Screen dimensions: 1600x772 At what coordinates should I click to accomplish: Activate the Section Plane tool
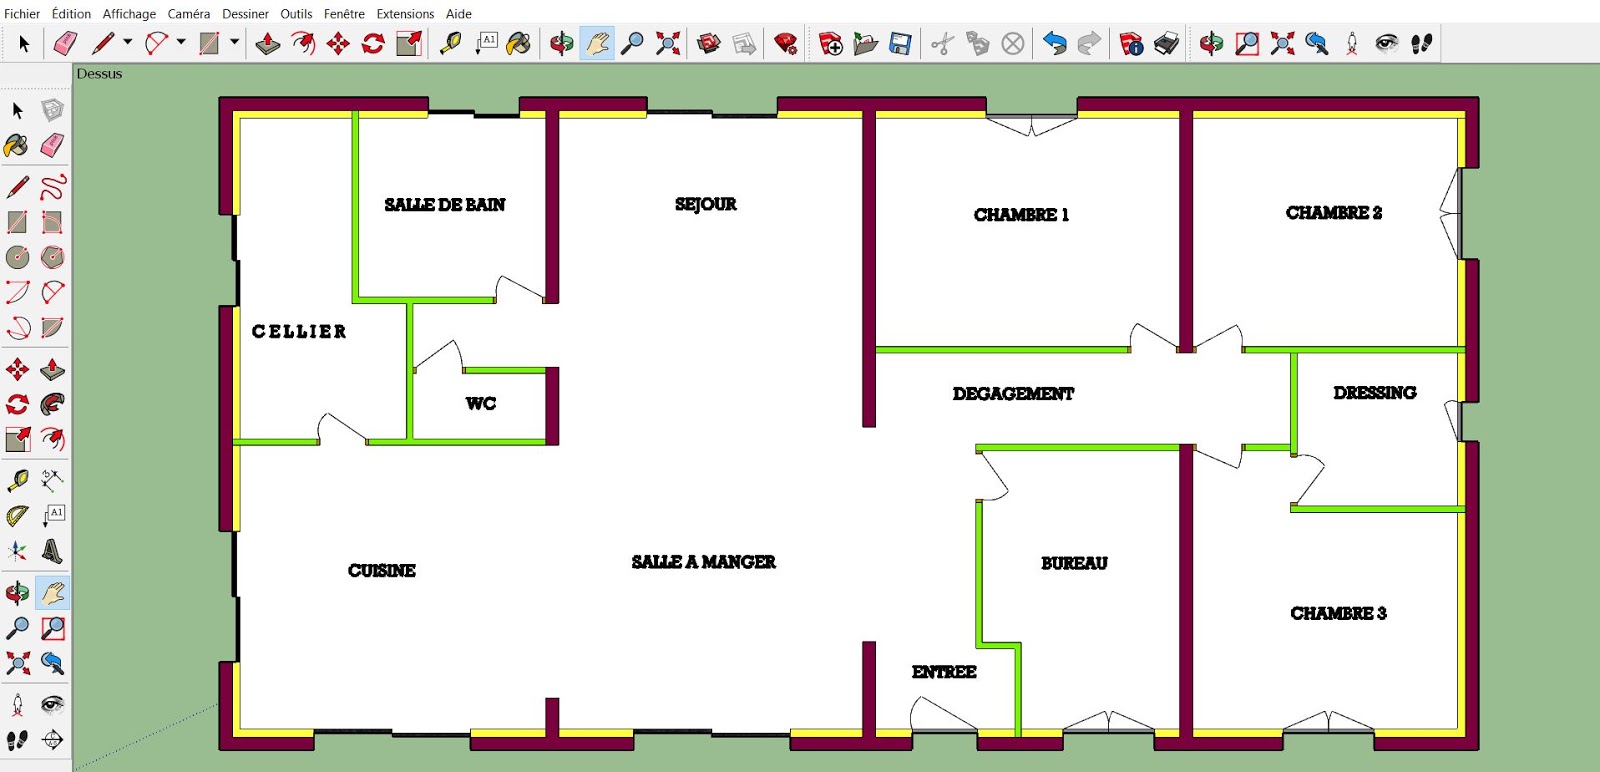coord(52,740)
